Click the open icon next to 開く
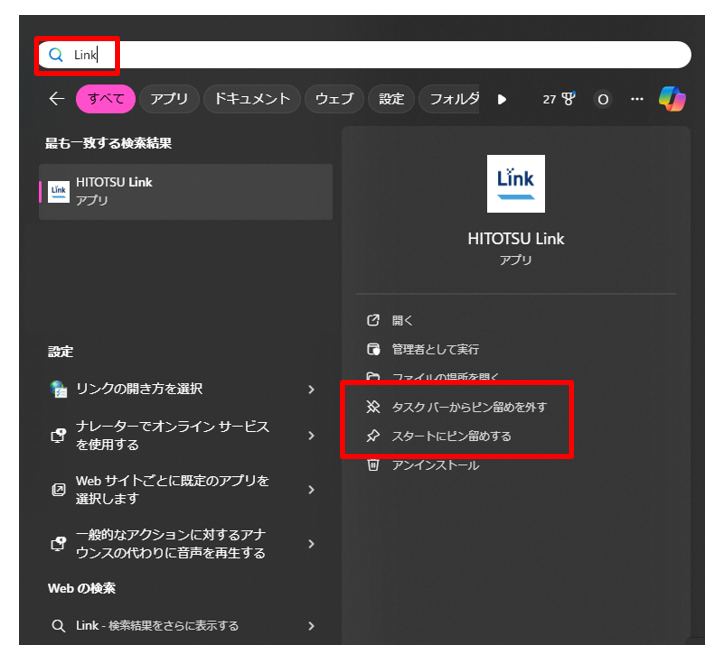The image size is (727, 663). (x=373, y=320)
